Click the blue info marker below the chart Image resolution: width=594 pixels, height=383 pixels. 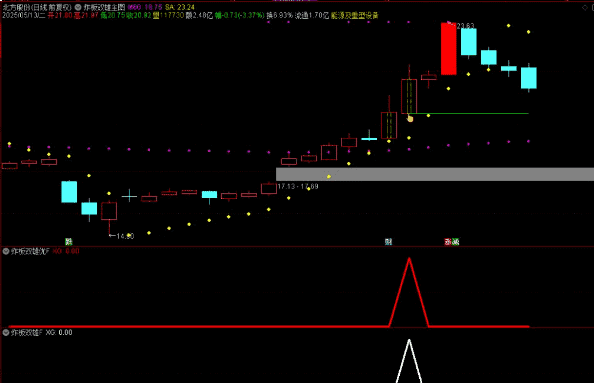pyautogui.click(x=388, y=241)
